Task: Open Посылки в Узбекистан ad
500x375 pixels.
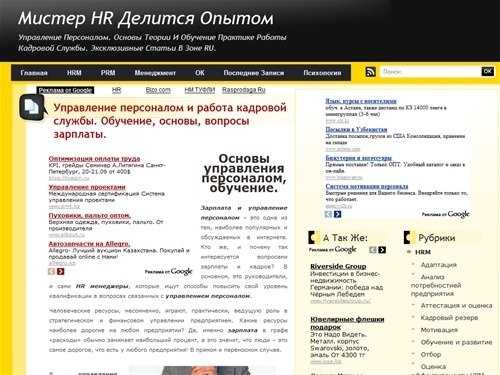Action: click(x=356, y=129)
